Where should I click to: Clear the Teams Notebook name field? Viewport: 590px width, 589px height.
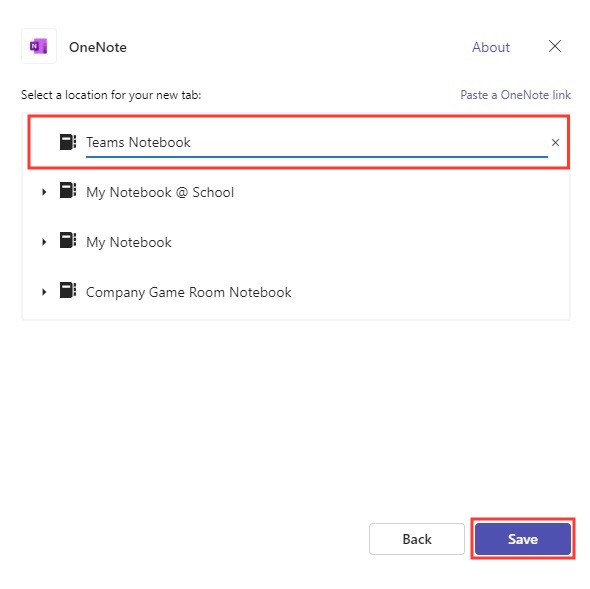tap(555, 143)
